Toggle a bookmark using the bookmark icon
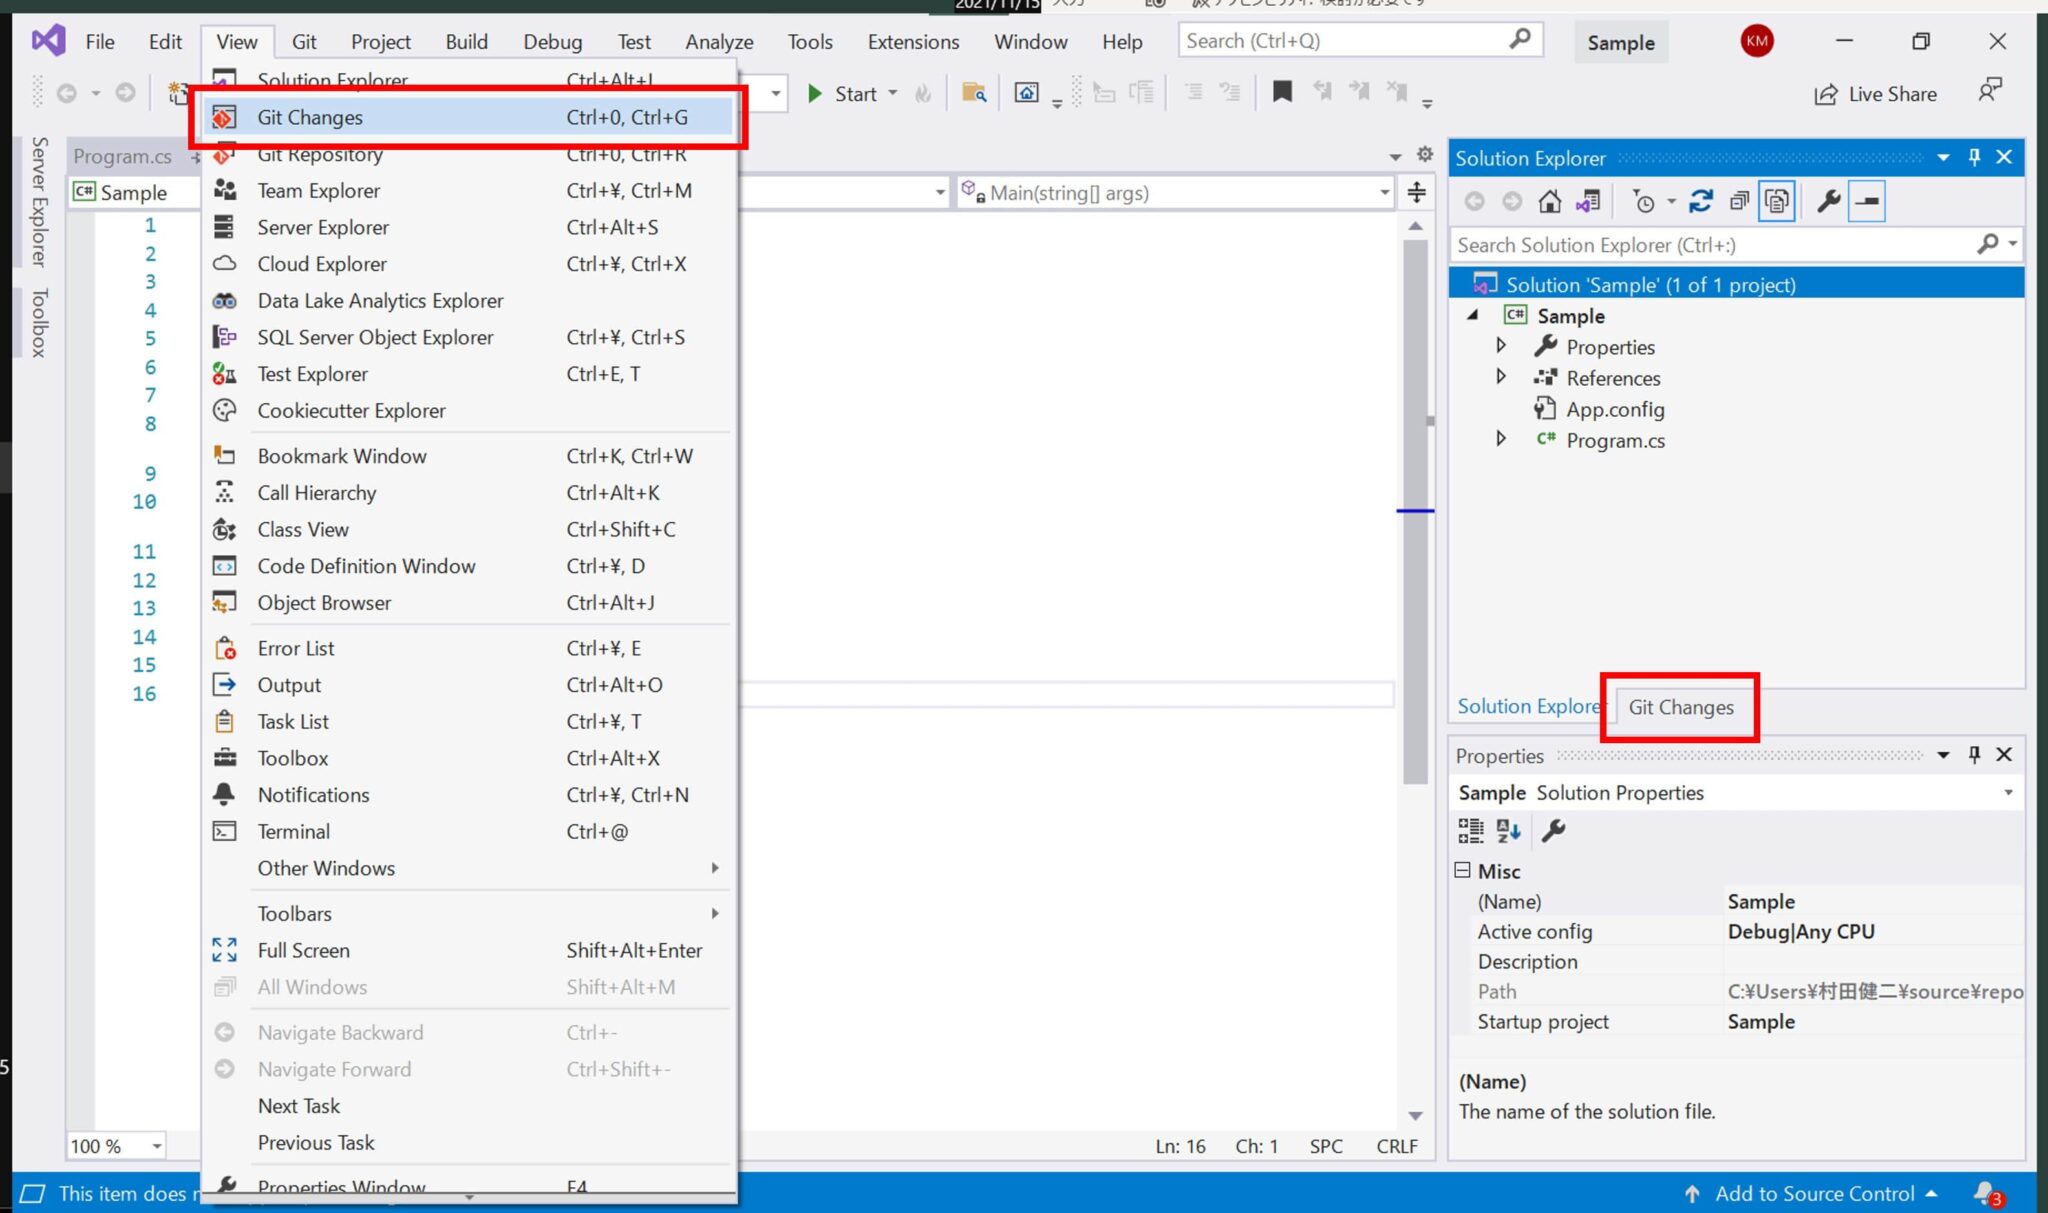The height and width of the screenshot is (1213, 2048). (1282, 92)
